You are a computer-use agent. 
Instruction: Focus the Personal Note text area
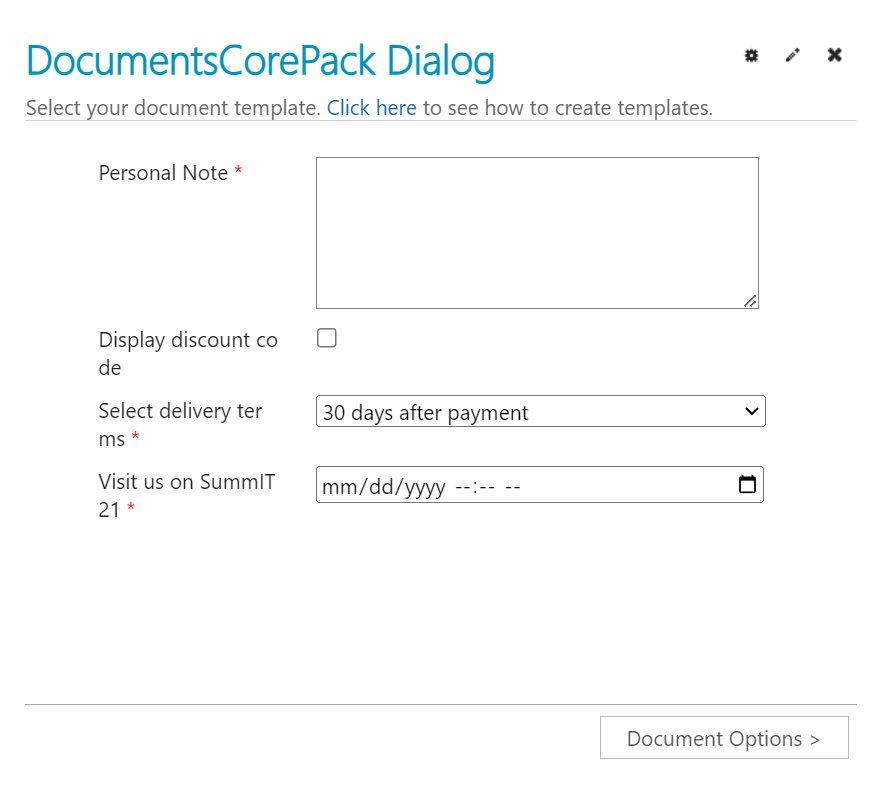point(537,233)
